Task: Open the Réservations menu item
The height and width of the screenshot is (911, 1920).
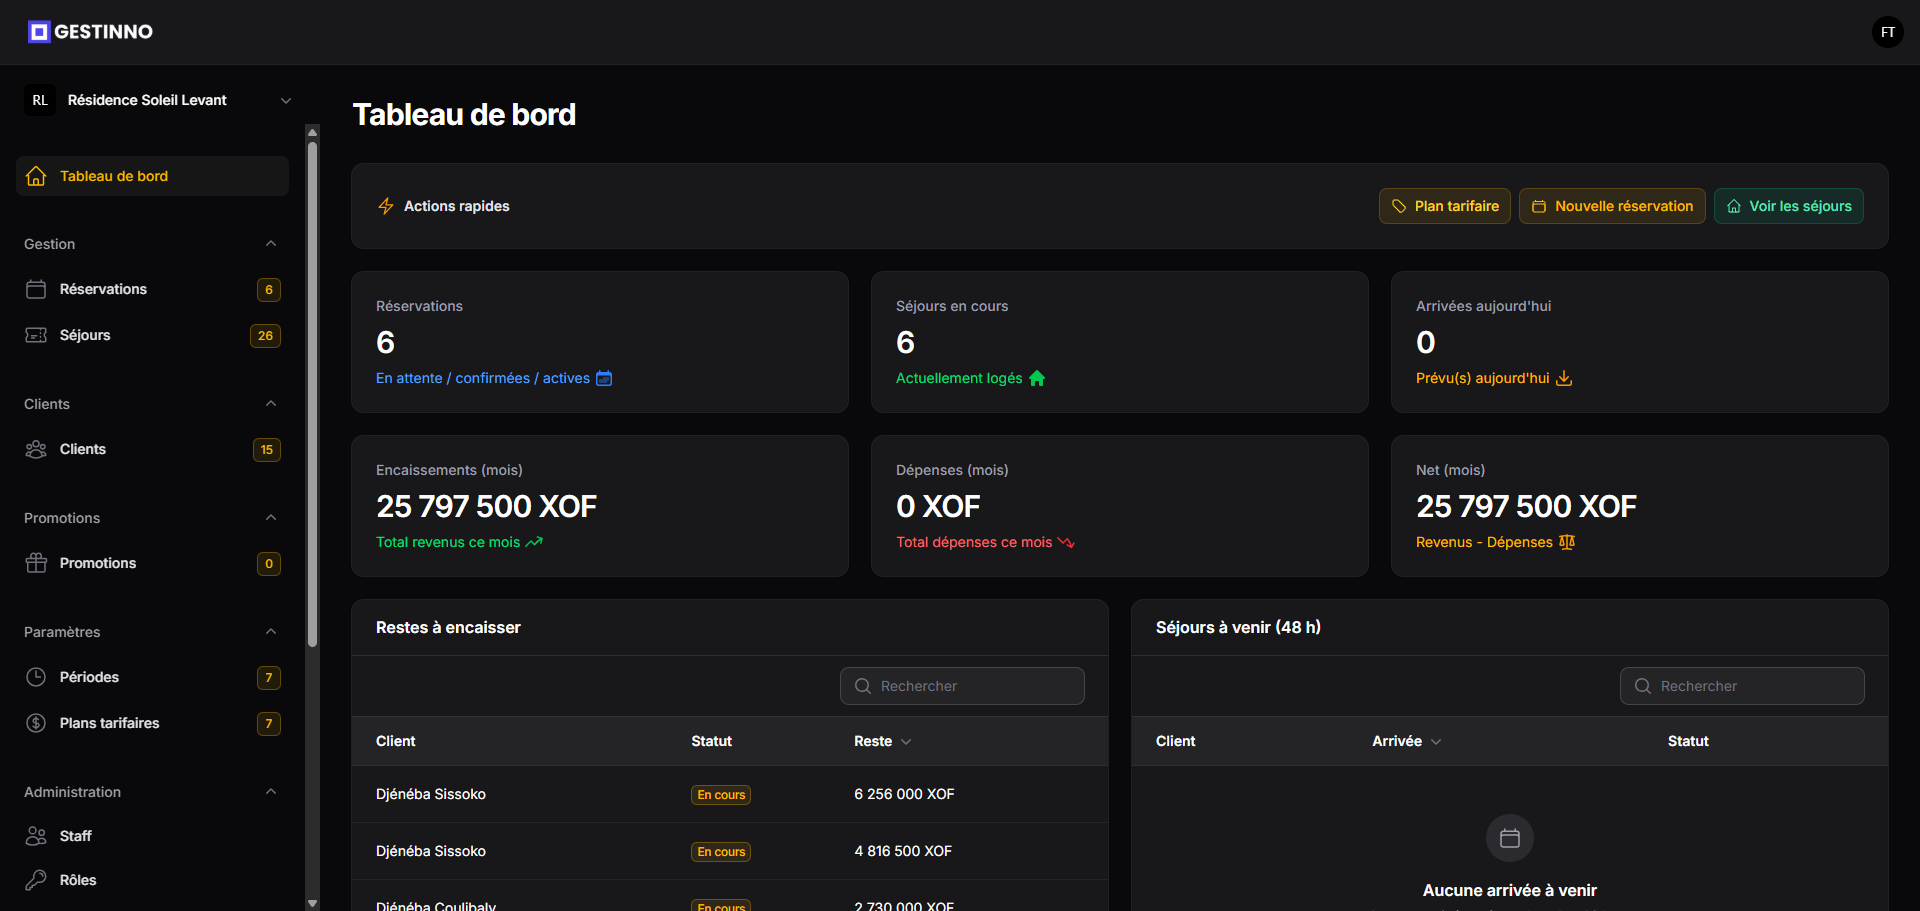Action: click(152, 289)
